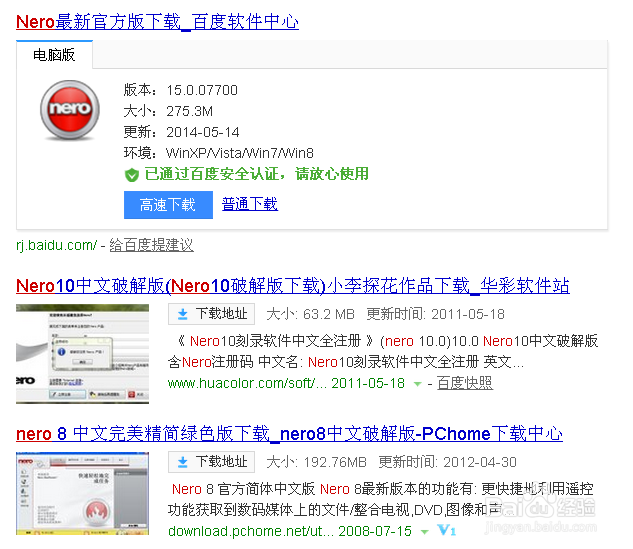
Task: Click 大小: 63.2 MB text
Action: [310, 314]
